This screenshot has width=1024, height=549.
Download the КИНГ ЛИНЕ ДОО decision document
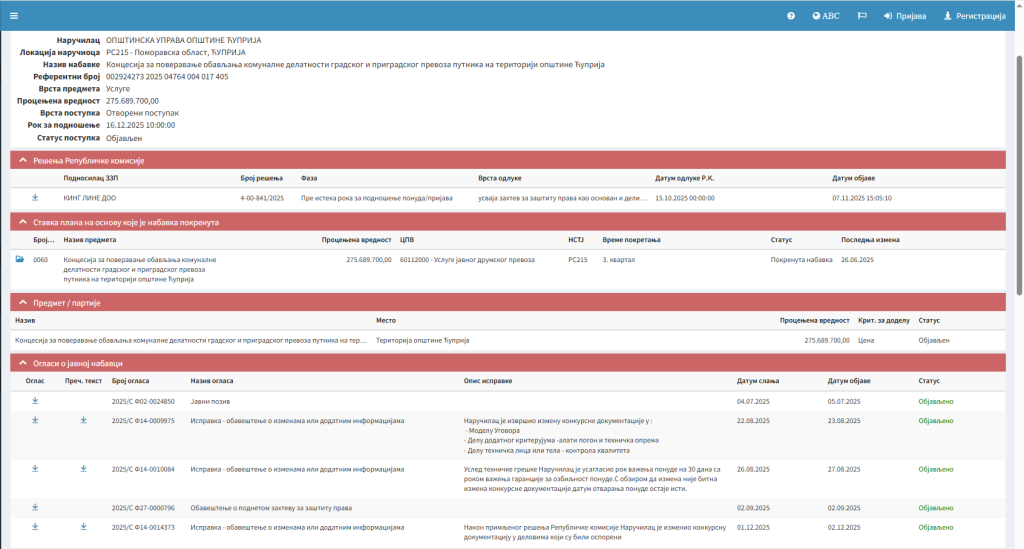[35, 198]
